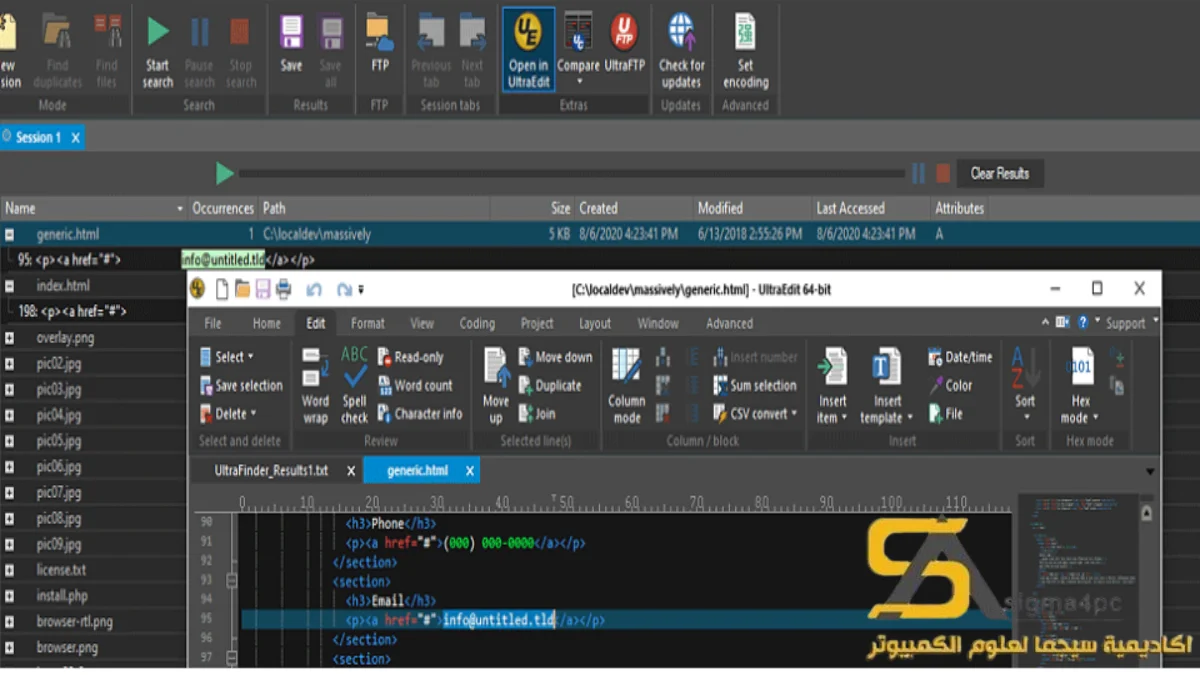Click the search progress bar

point(570,174)
